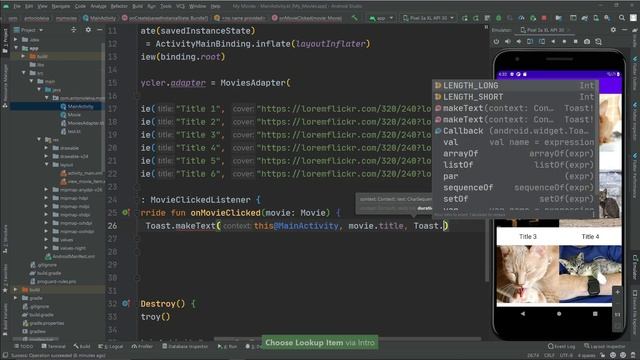Click the override gutter icon on line 25

(126, 212)
